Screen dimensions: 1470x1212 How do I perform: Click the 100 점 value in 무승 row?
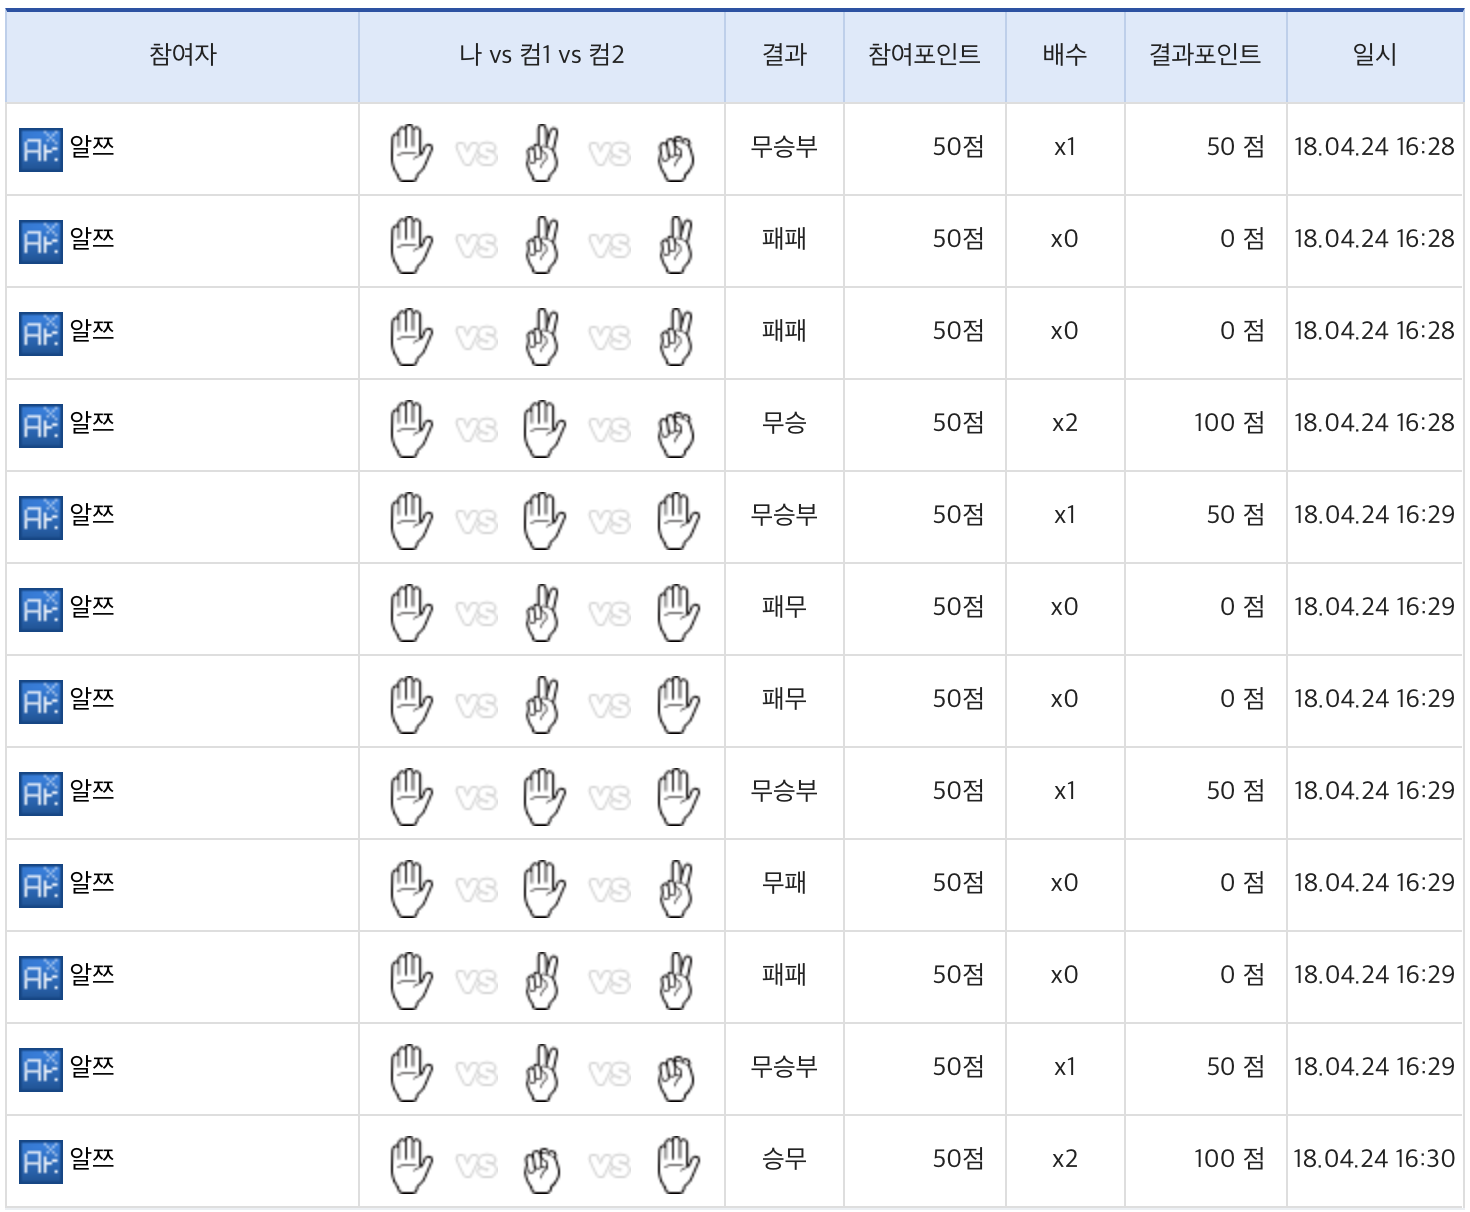[x=1229, y=423]
